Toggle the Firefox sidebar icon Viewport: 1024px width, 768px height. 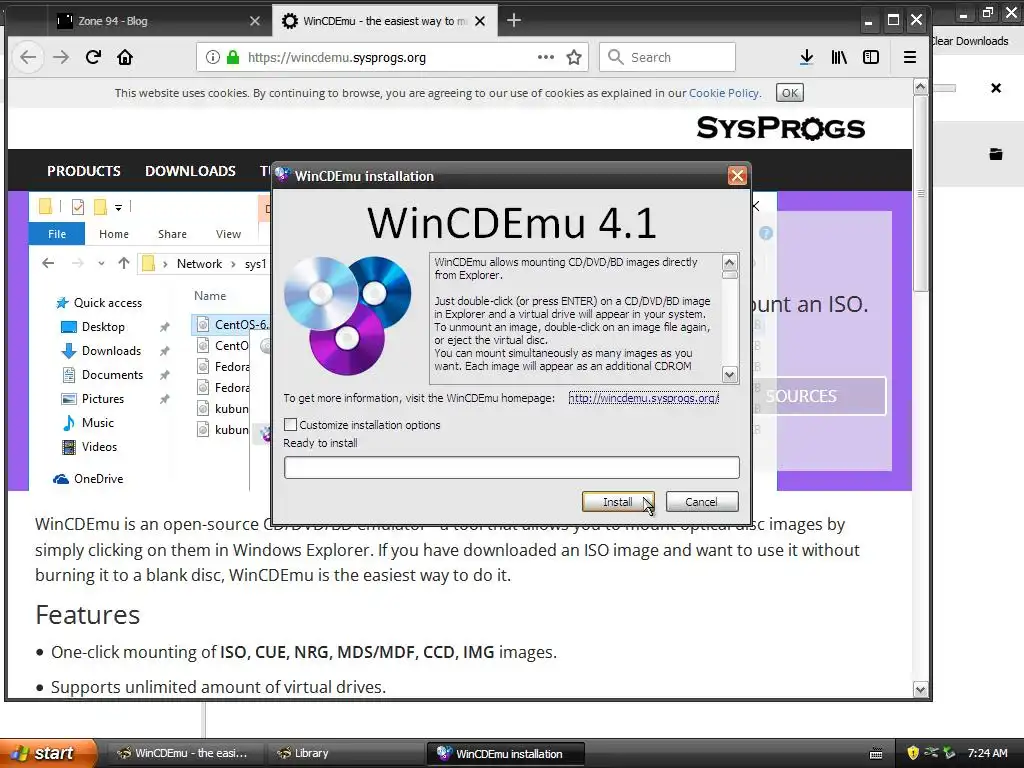(871, 57)
